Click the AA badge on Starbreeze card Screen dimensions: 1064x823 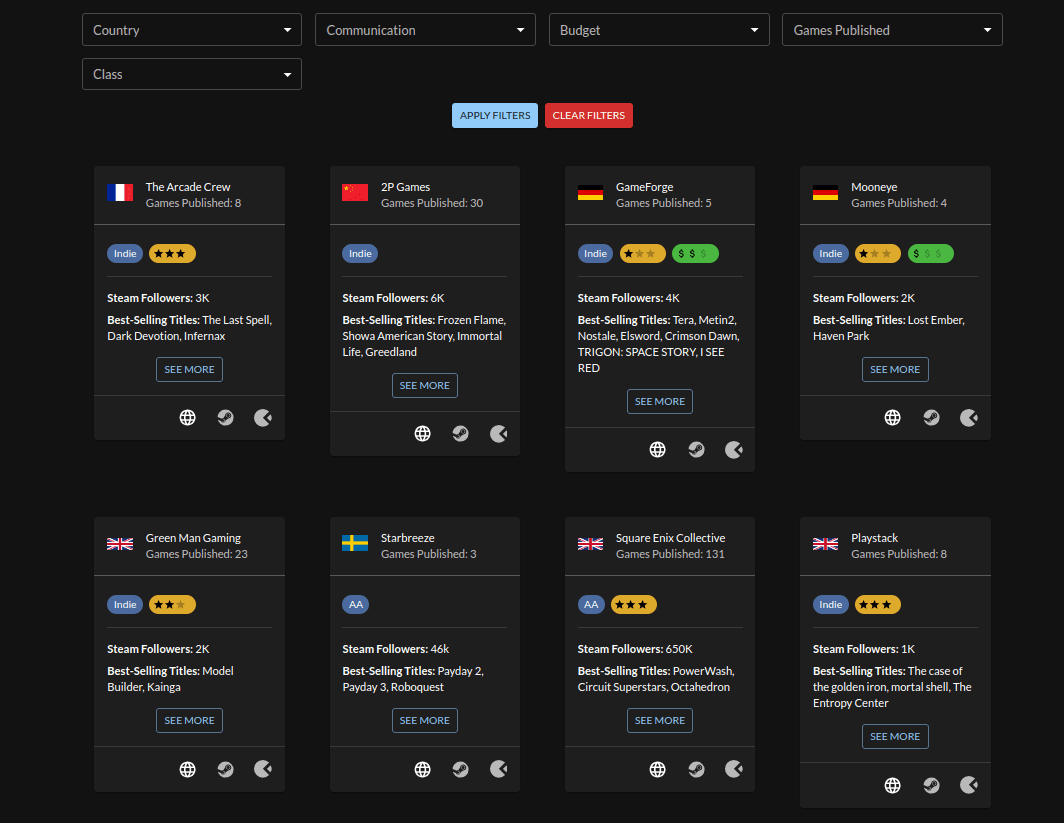tap(356, 605)
